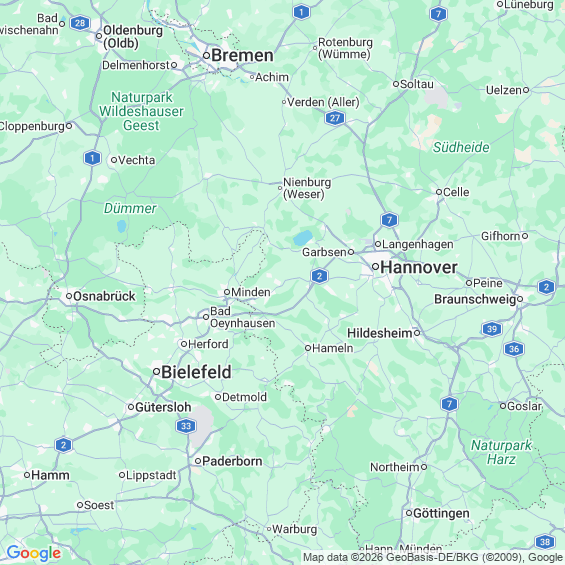565x565 pixels.
Task: Select the Bremen city label
Action: click(242, 55)
